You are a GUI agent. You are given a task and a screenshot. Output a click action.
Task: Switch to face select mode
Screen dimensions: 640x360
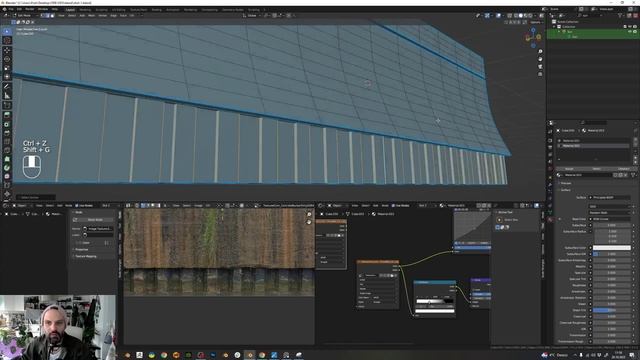click(52, 16)
